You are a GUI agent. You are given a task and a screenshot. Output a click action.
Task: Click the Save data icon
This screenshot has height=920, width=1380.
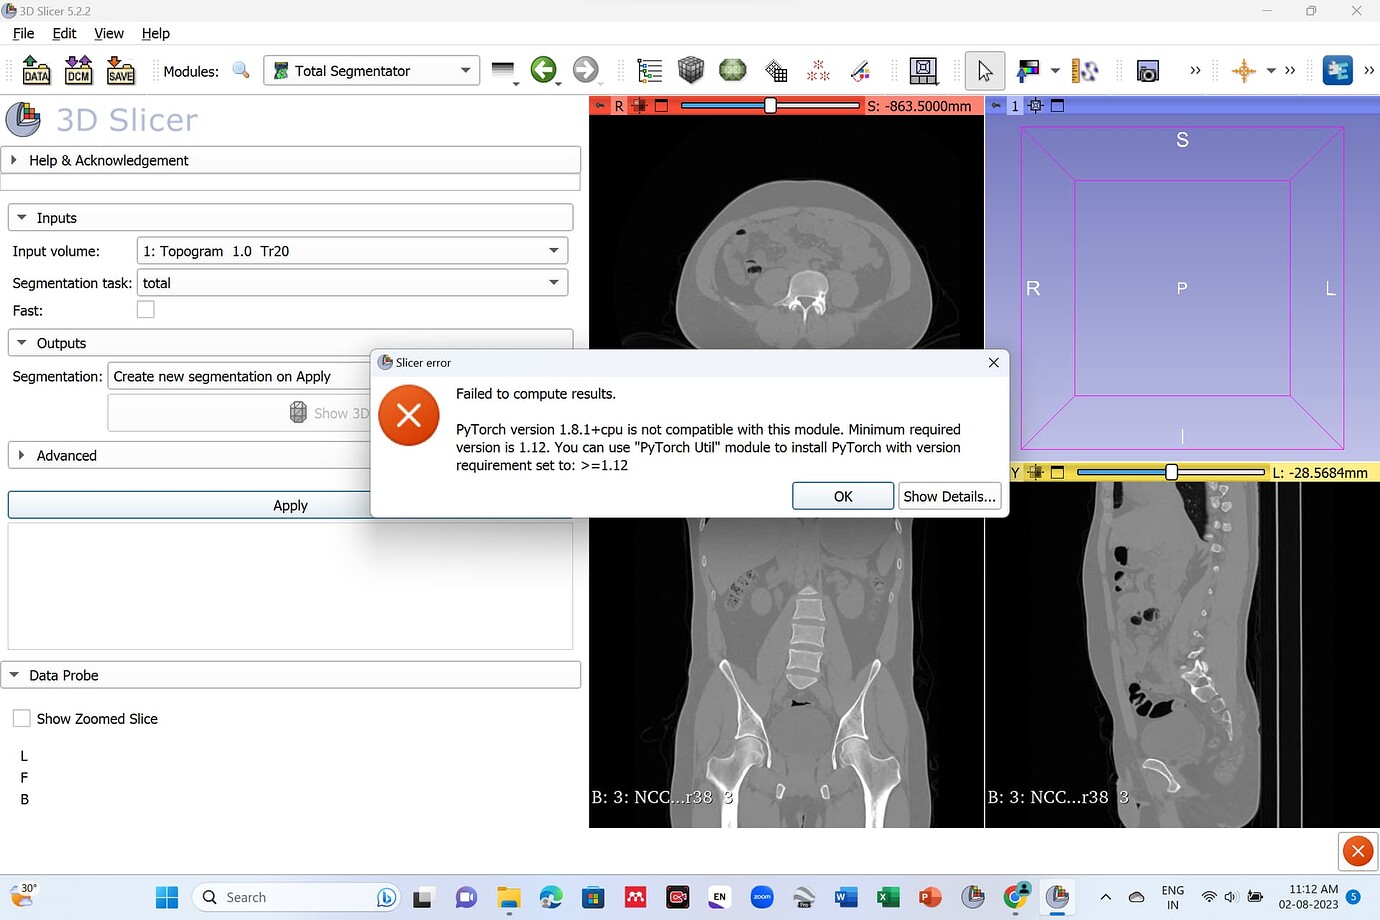click(x=120, y=70)
